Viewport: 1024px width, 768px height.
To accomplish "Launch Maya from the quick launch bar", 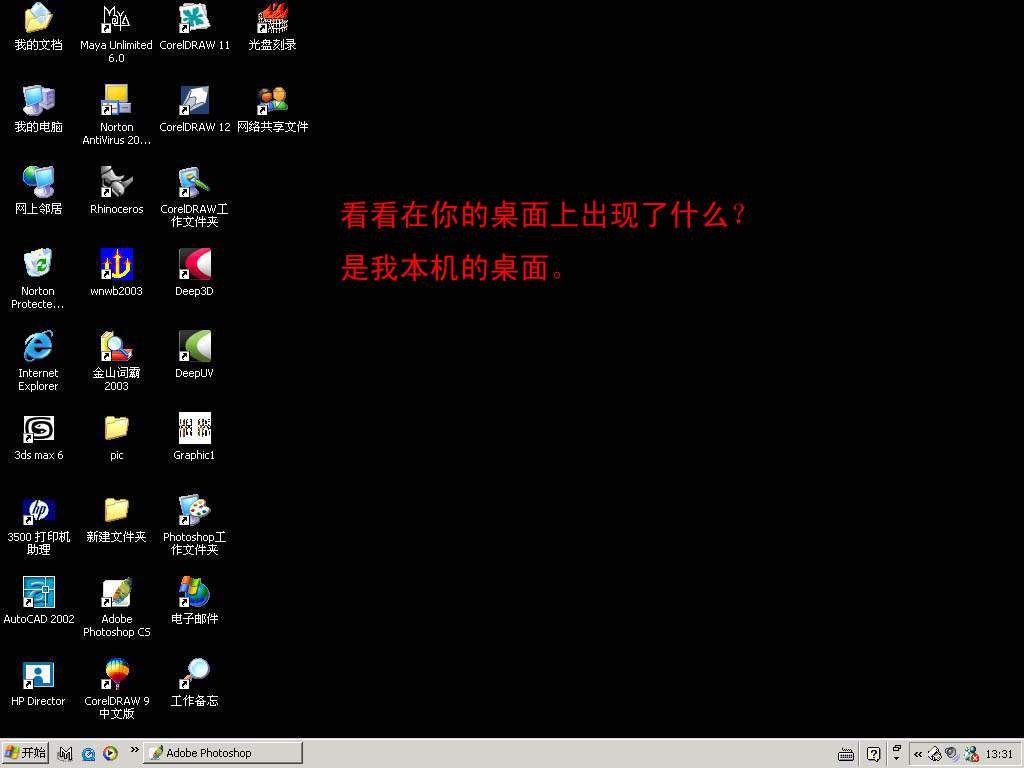I will (x=65, y=754).
